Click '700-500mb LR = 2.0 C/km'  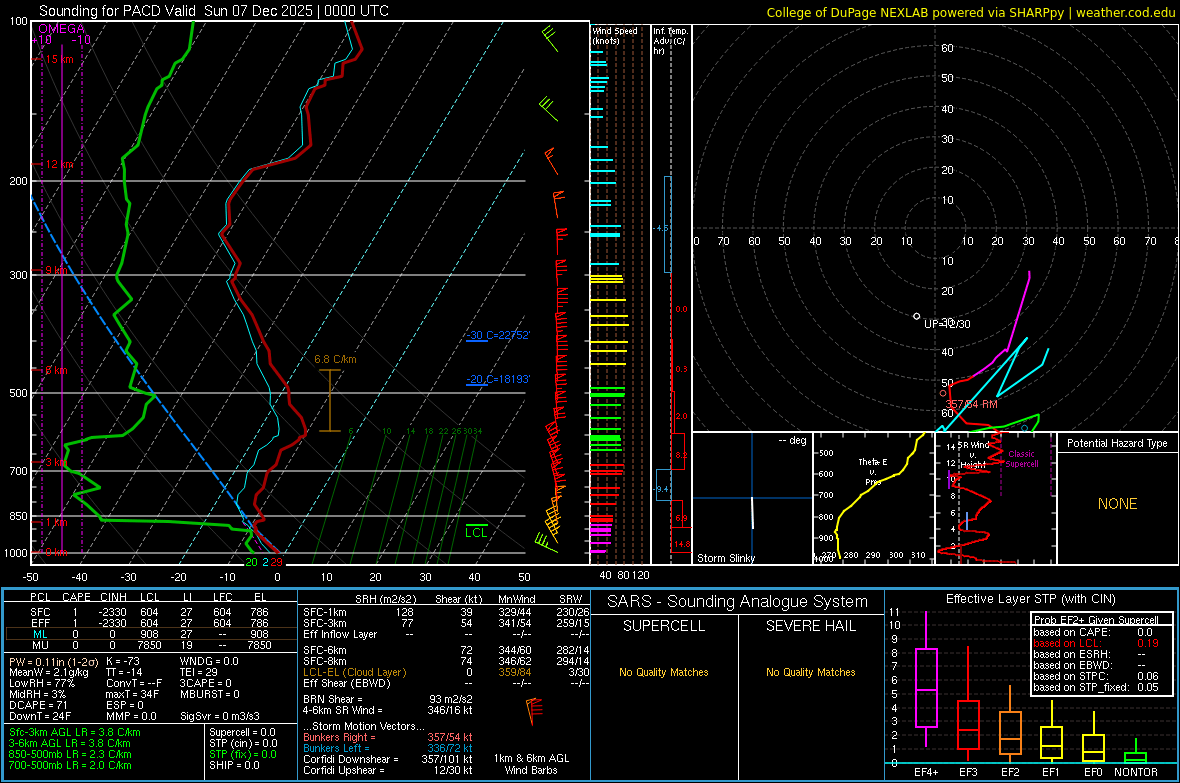(70, 765)
